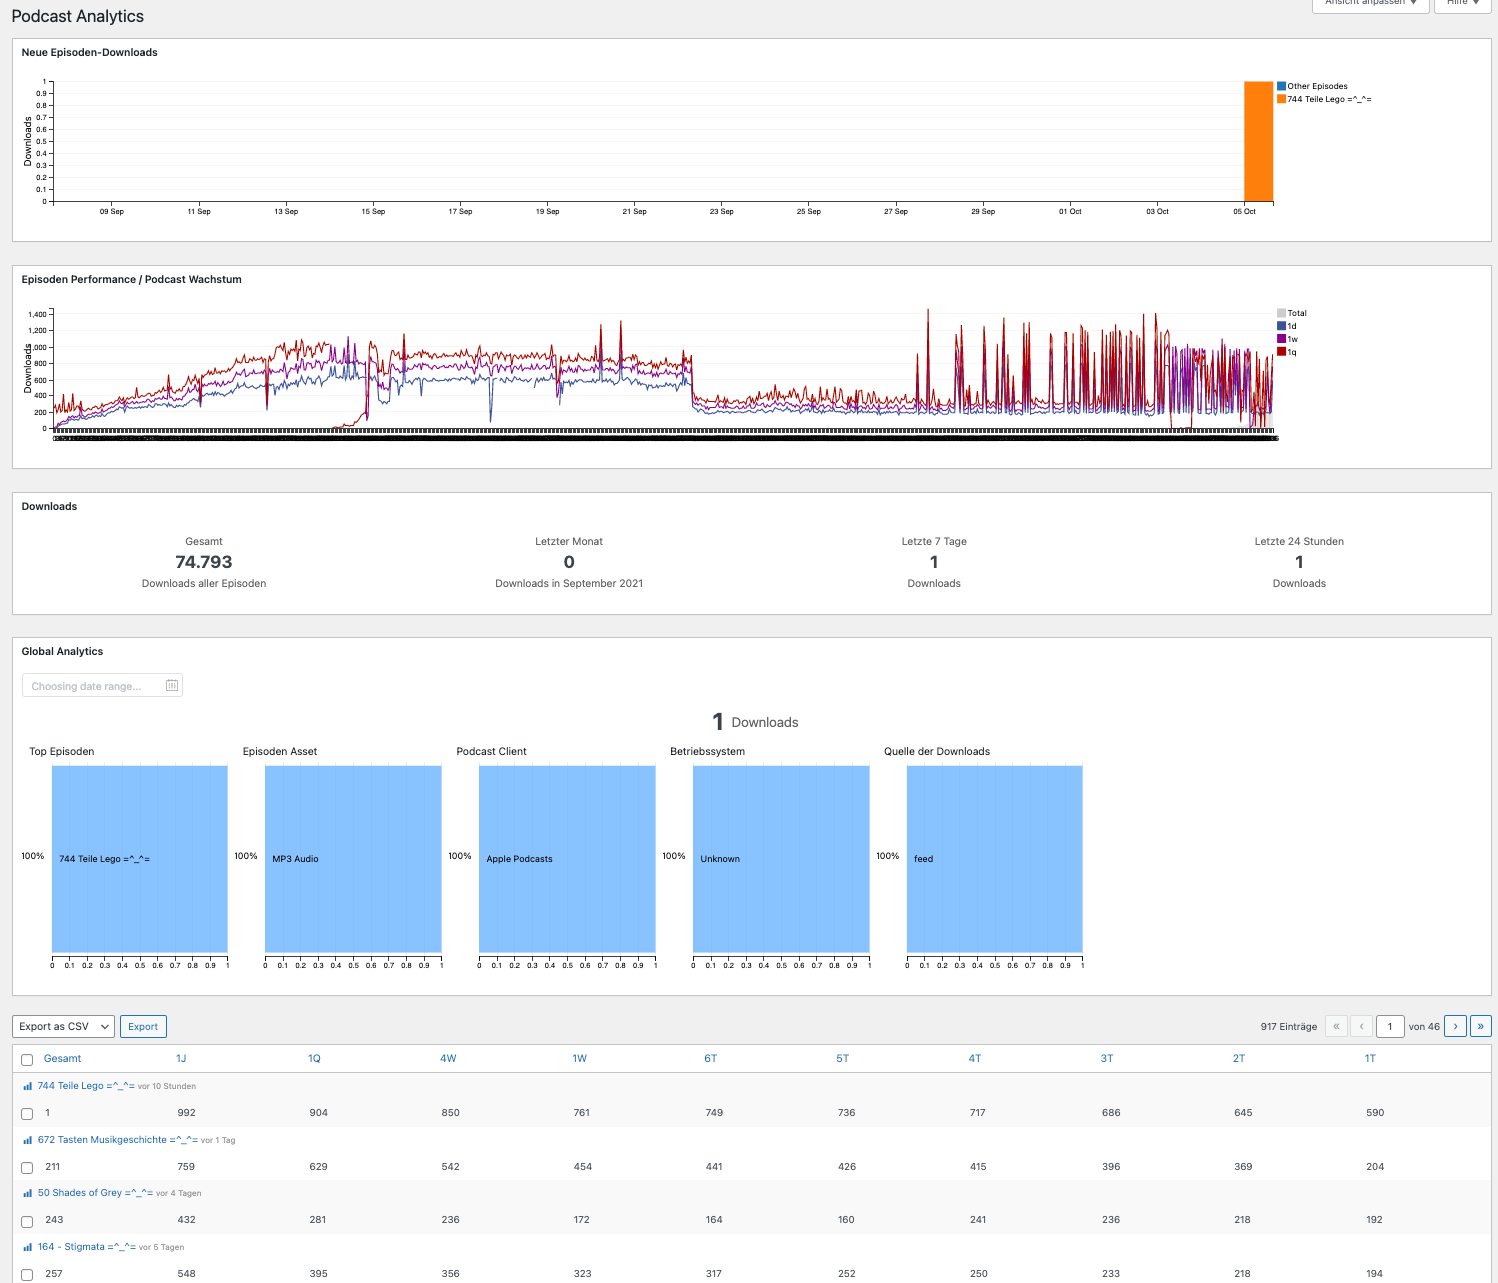The width and height of the screenshot is (1498, 1283).
Task: Sort the table by the 4W column
Action: (x=448, y=1058)
